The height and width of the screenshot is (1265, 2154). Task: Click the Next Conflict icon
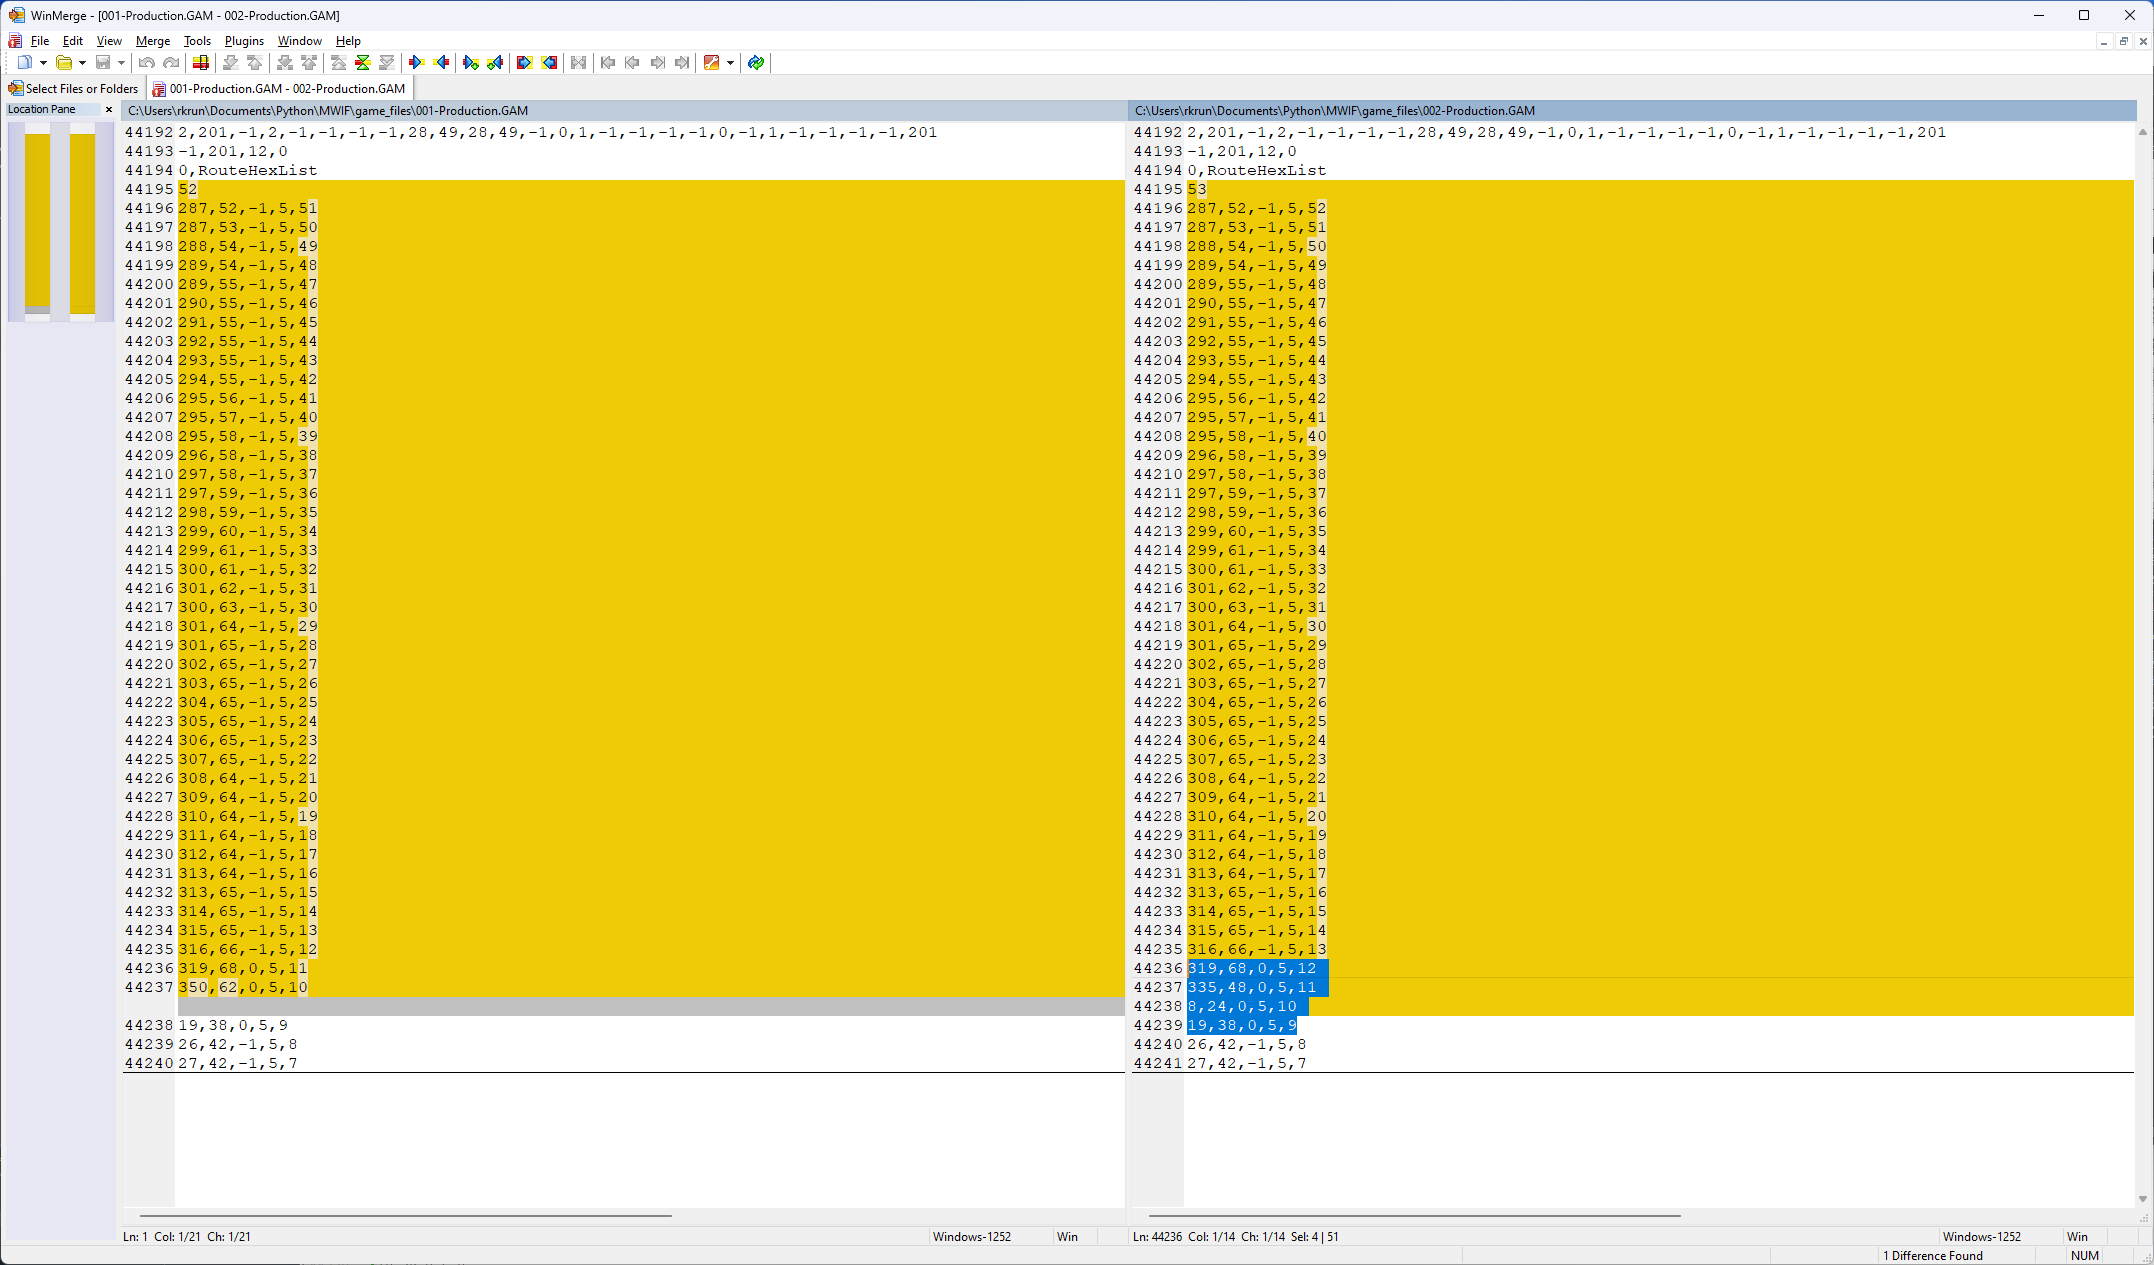pos(285,63)
